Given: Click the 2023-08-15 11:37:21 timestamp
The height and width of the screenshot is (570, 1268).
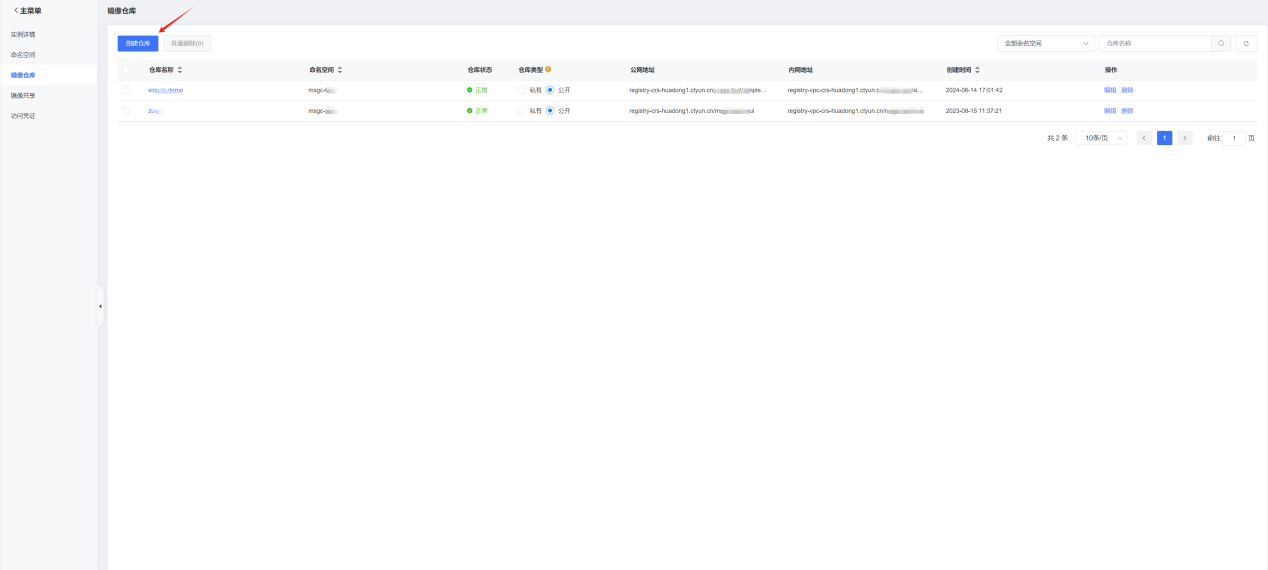Looking at the screenshot, I should pyautogui.click(x=974, y=111).
